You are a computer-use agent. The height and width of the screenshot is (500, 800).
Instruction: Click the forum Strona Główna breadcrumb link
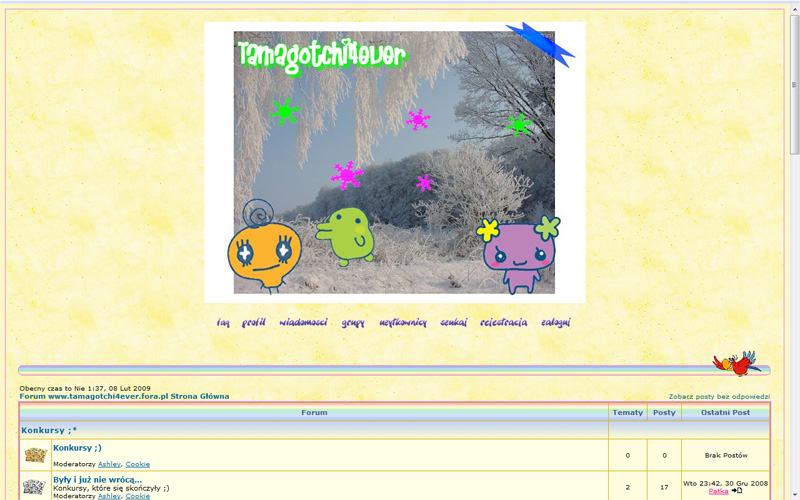point(124,397)
